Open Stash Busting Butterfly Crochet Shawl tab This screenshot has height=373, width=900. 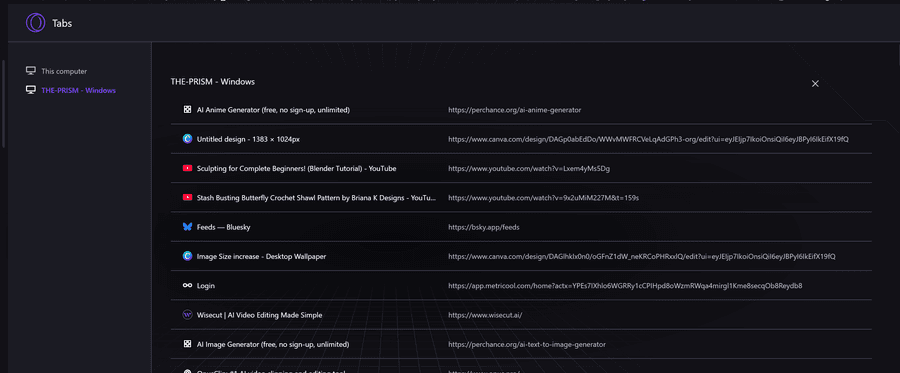coord(316,197)
